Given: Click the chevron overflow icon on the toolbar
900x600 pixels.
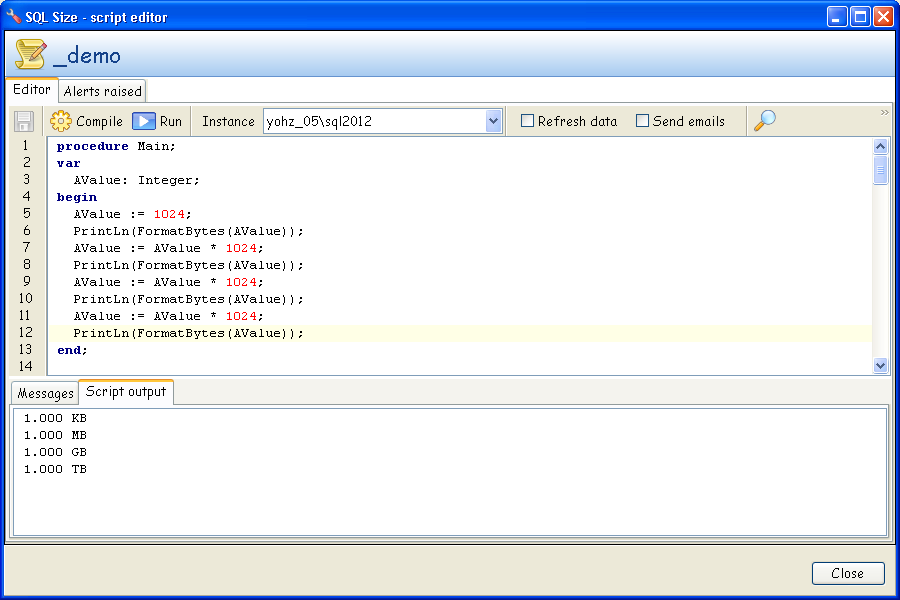Looking at the screenshot, I should coord(884,112).
